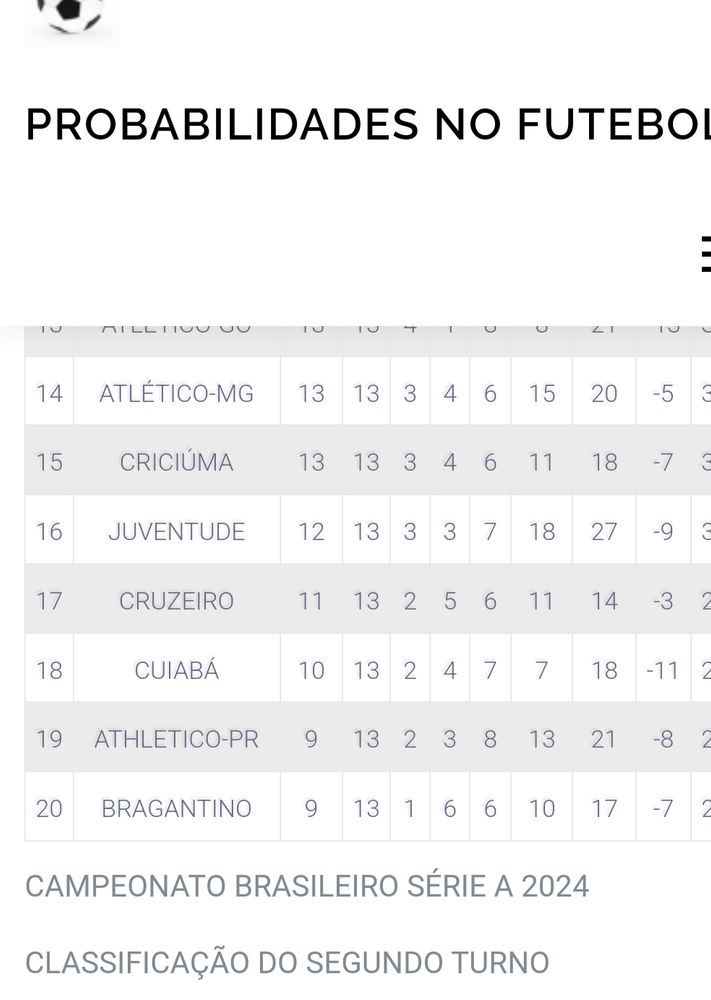The width and height of the screenshot is (711, 1000).
Task: Click position number 14 cell
Action: coord(49,394)
